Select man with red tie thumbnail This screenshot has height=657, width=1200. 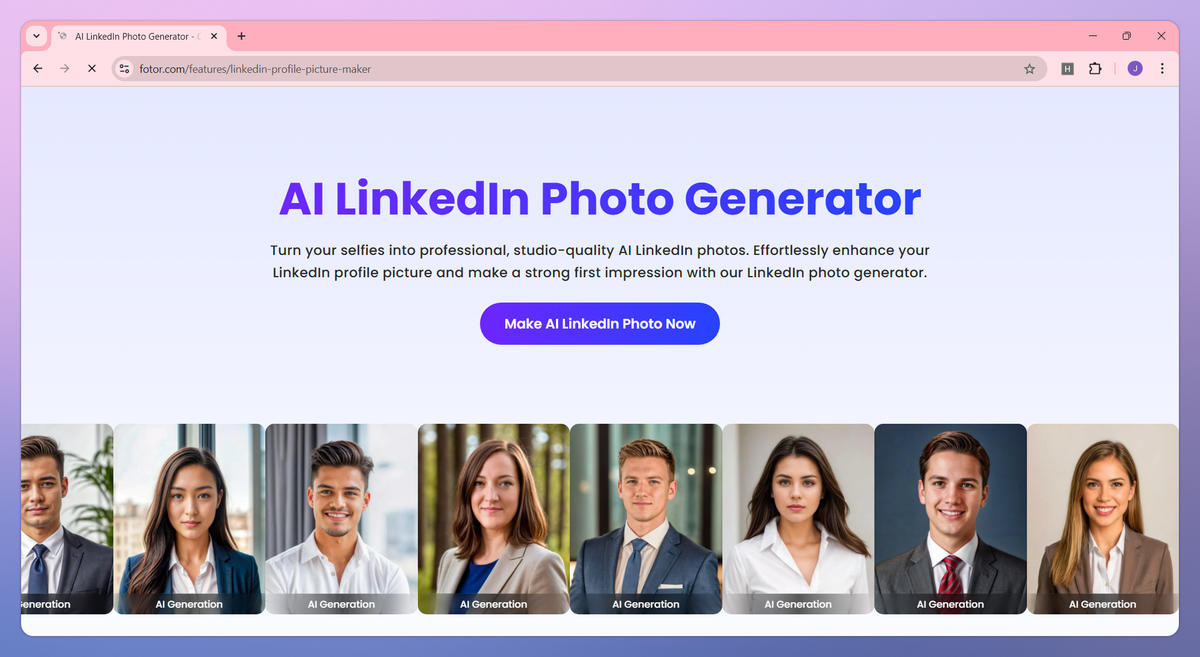950,519
